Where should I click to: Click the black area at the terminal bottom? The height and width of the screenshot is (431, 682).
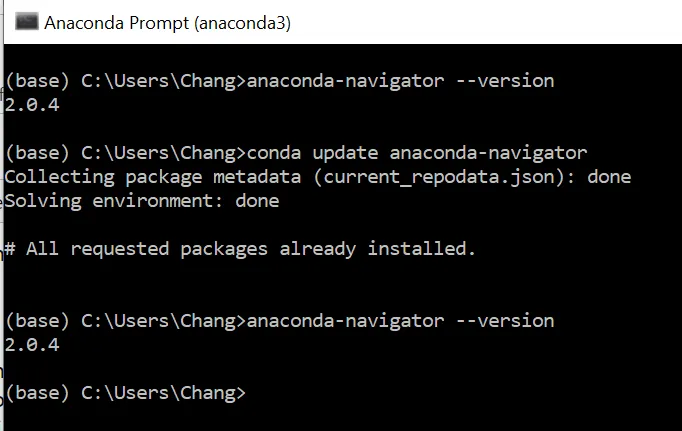click(x=400, y=418)
